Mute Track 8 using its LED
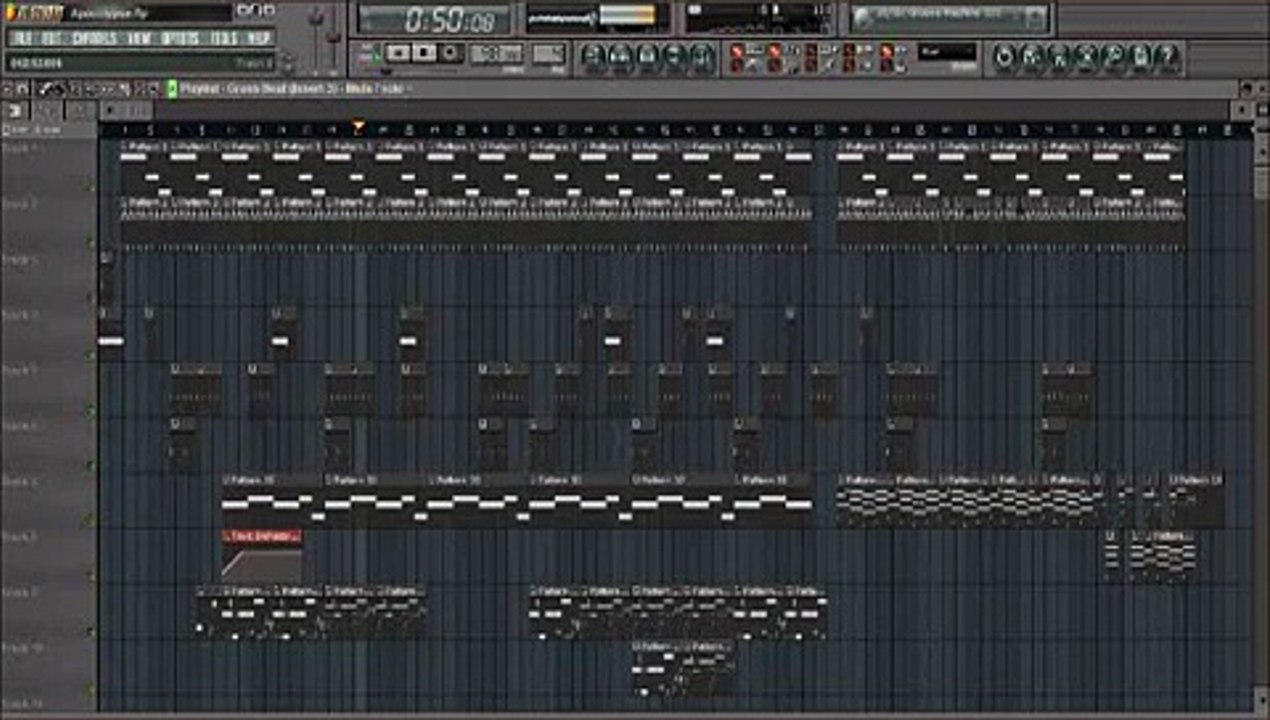Screen dimensions: 1270x720 [x=91, y=576]
